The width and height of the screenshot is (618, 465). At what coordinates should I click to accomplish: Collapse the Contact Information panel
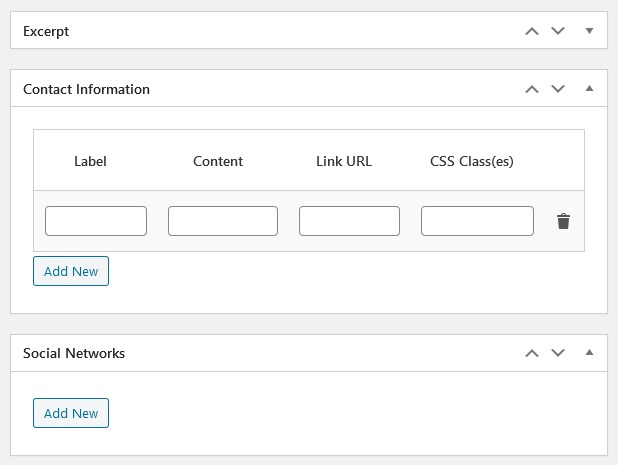(x=589, y=88)
